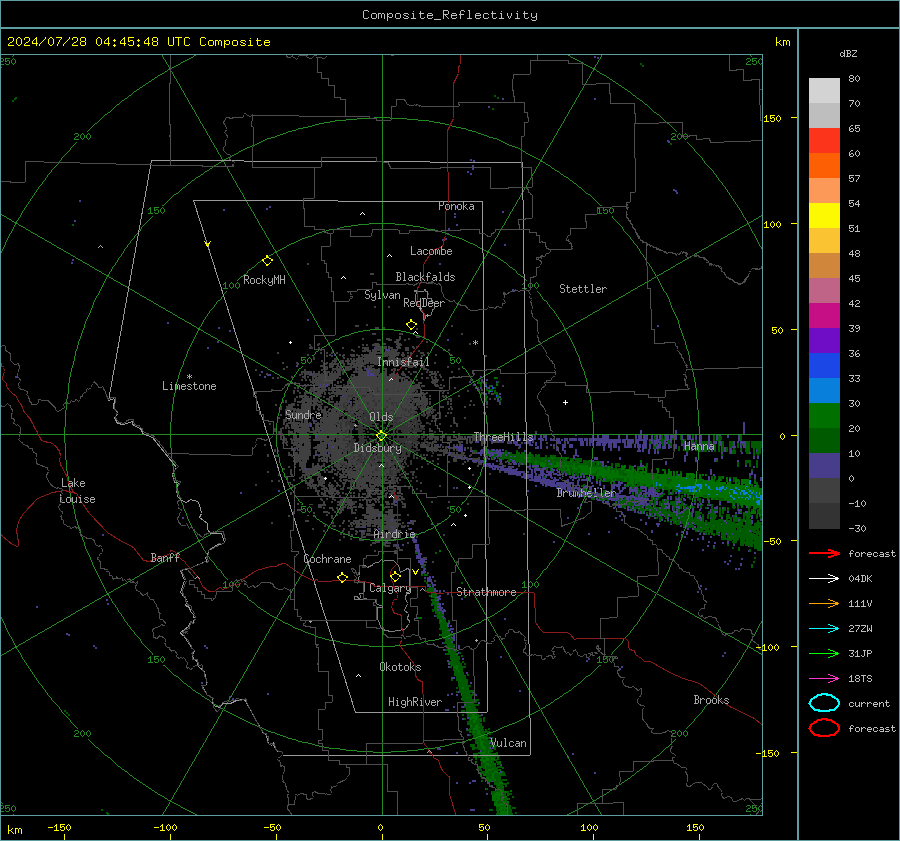
Task: Click the radar site diamond near Didsbury
Action: click(x=381, y=436)
